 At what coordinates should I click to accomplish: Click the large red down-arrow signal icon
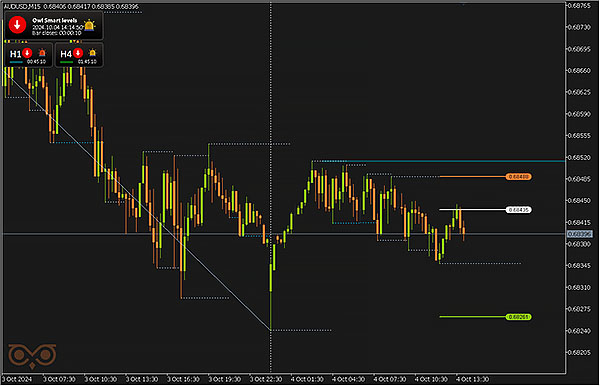[17, 25]
